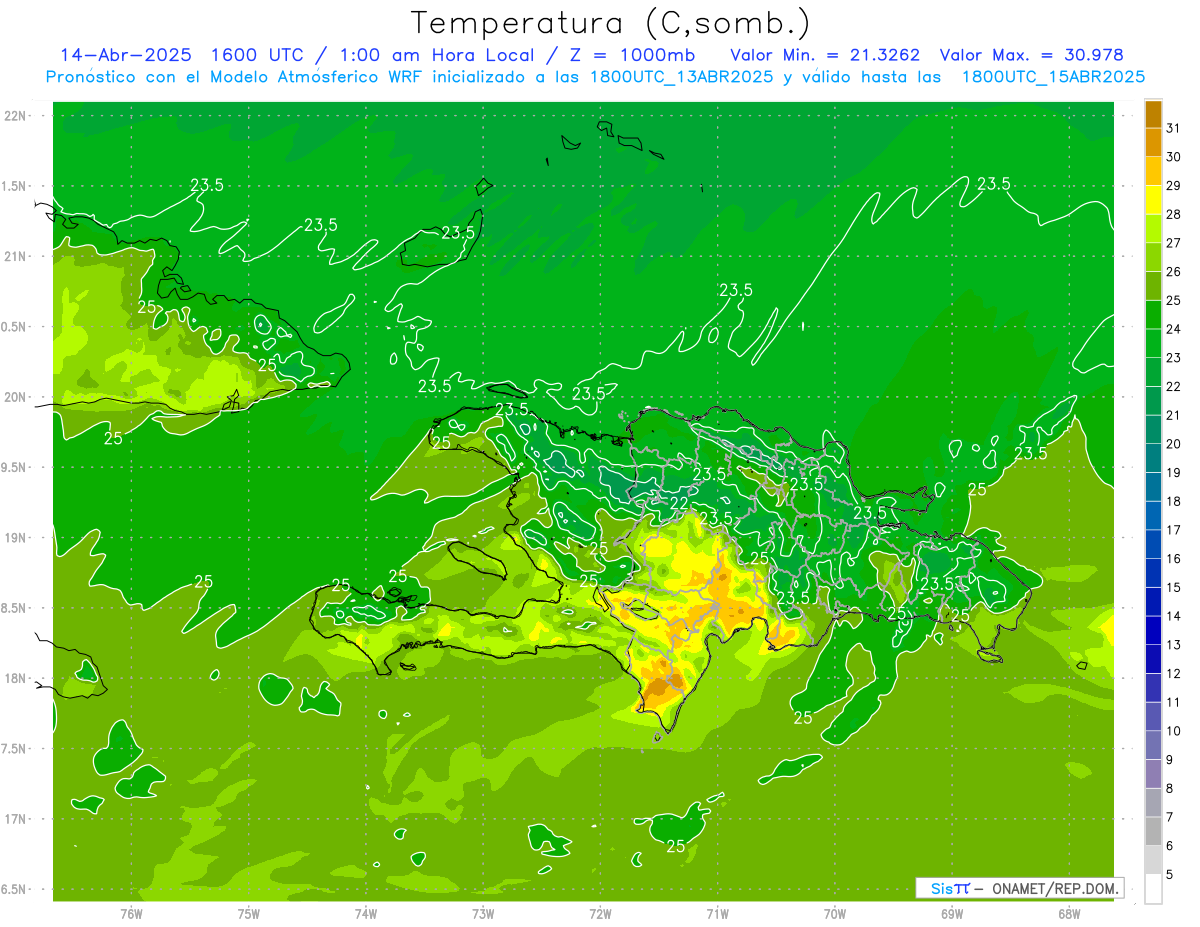Click the 18N latitude axis label
This screenshot has height=927, width=1200.
pos(16,678)
